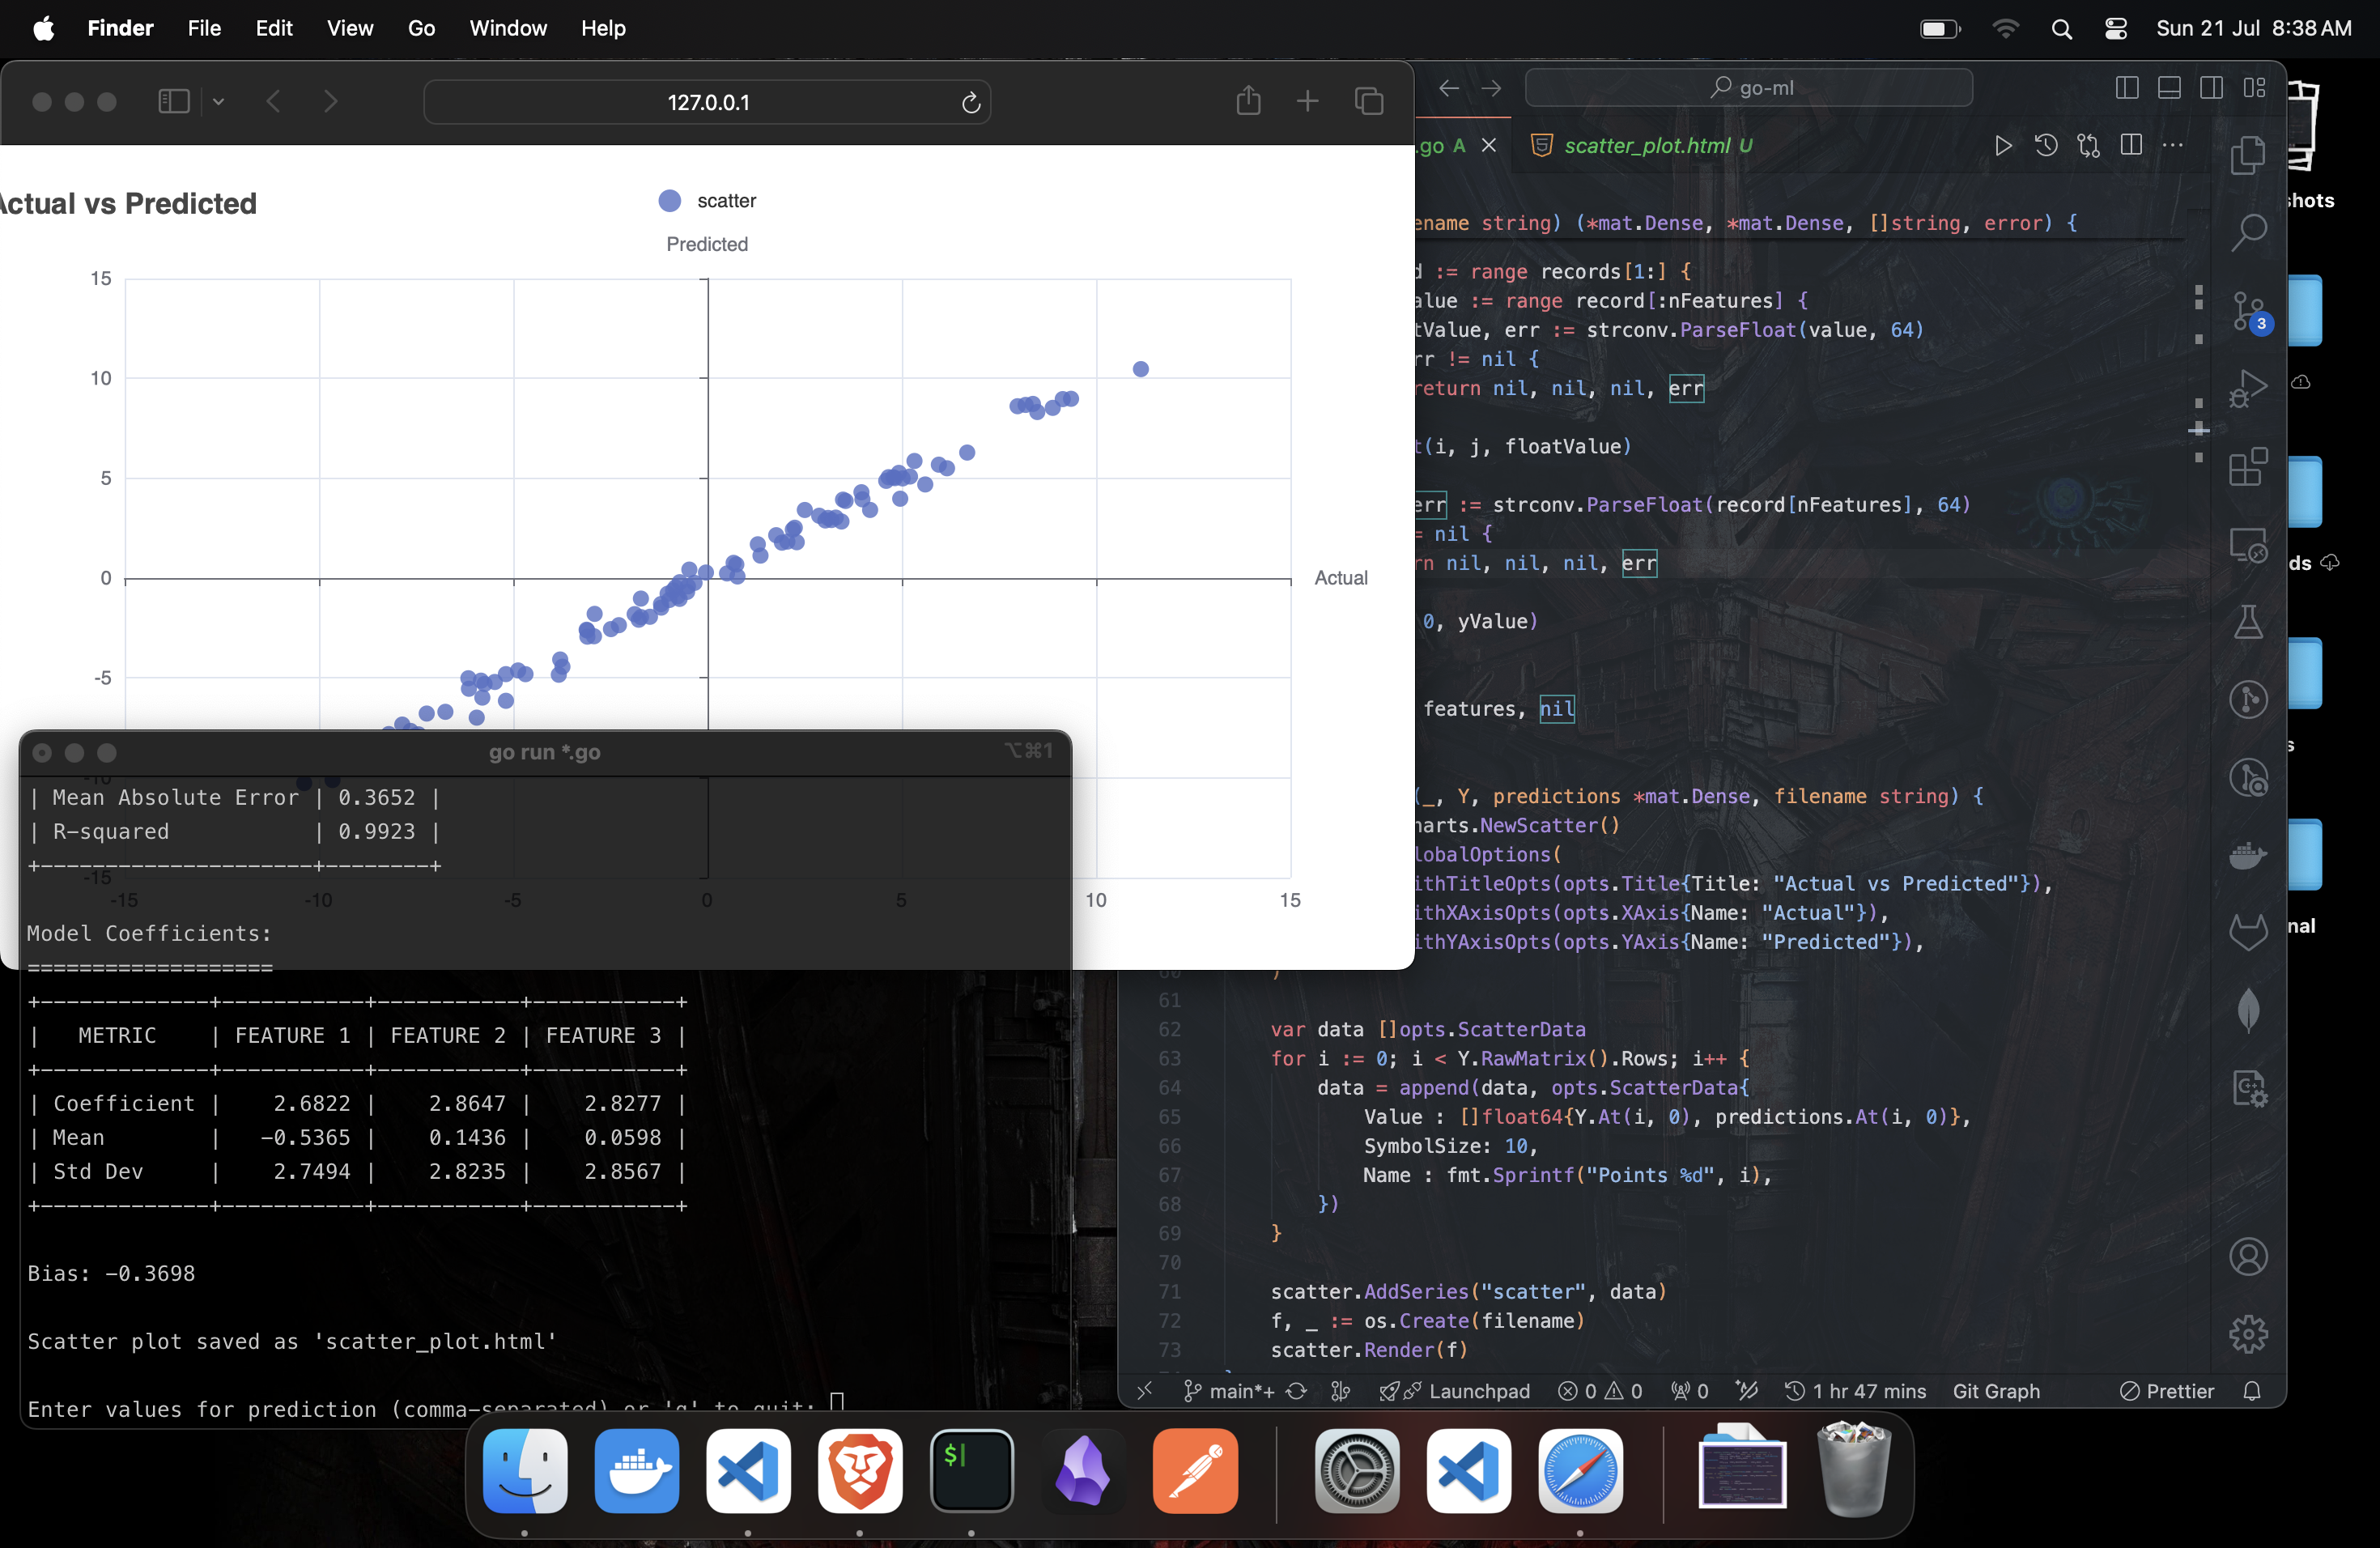Screen dimensions: 2380x1548
Task: Toggle VS Code primary side bar
Action: click(2127, 88)
